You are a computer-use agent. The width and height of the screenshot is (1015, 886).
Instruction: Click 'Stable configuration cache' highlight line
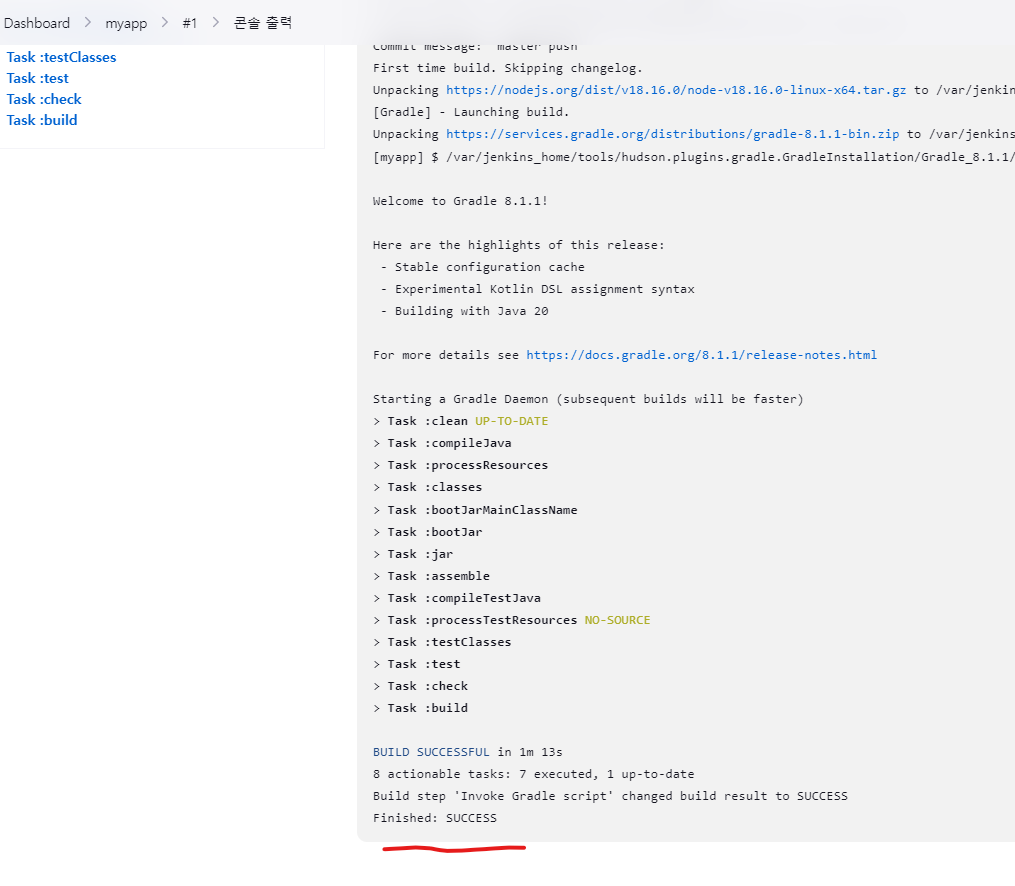pyautogui.click(x=483, y=267)
